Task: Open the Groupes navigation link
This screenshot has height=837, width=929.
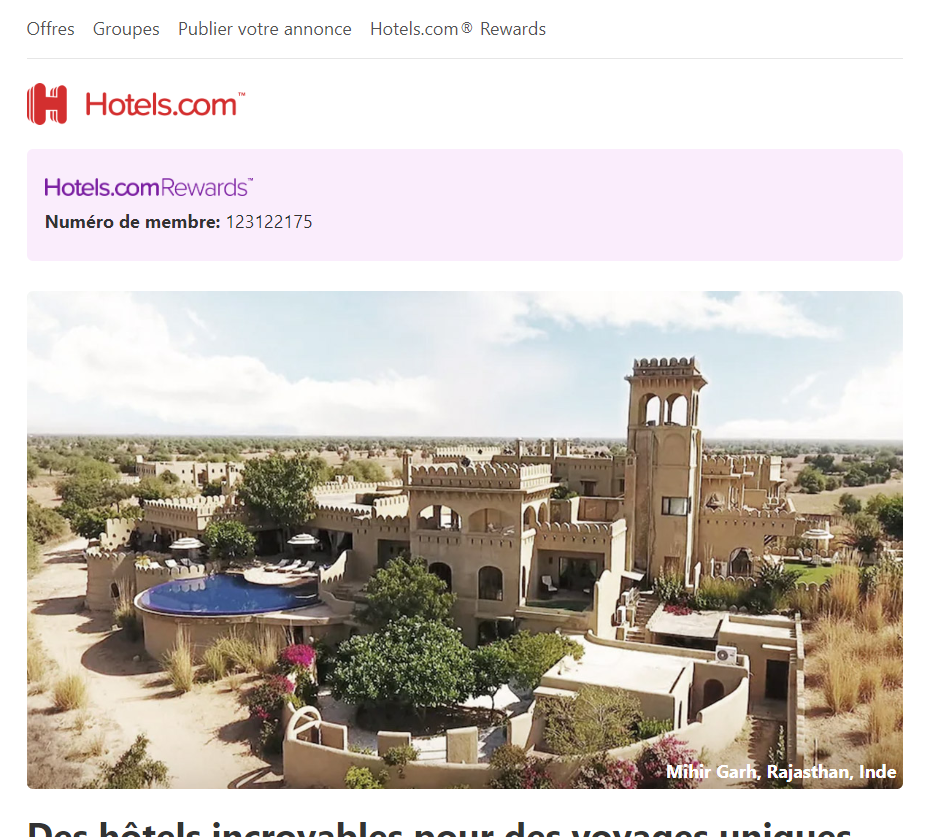Action: tap(126, 29)
